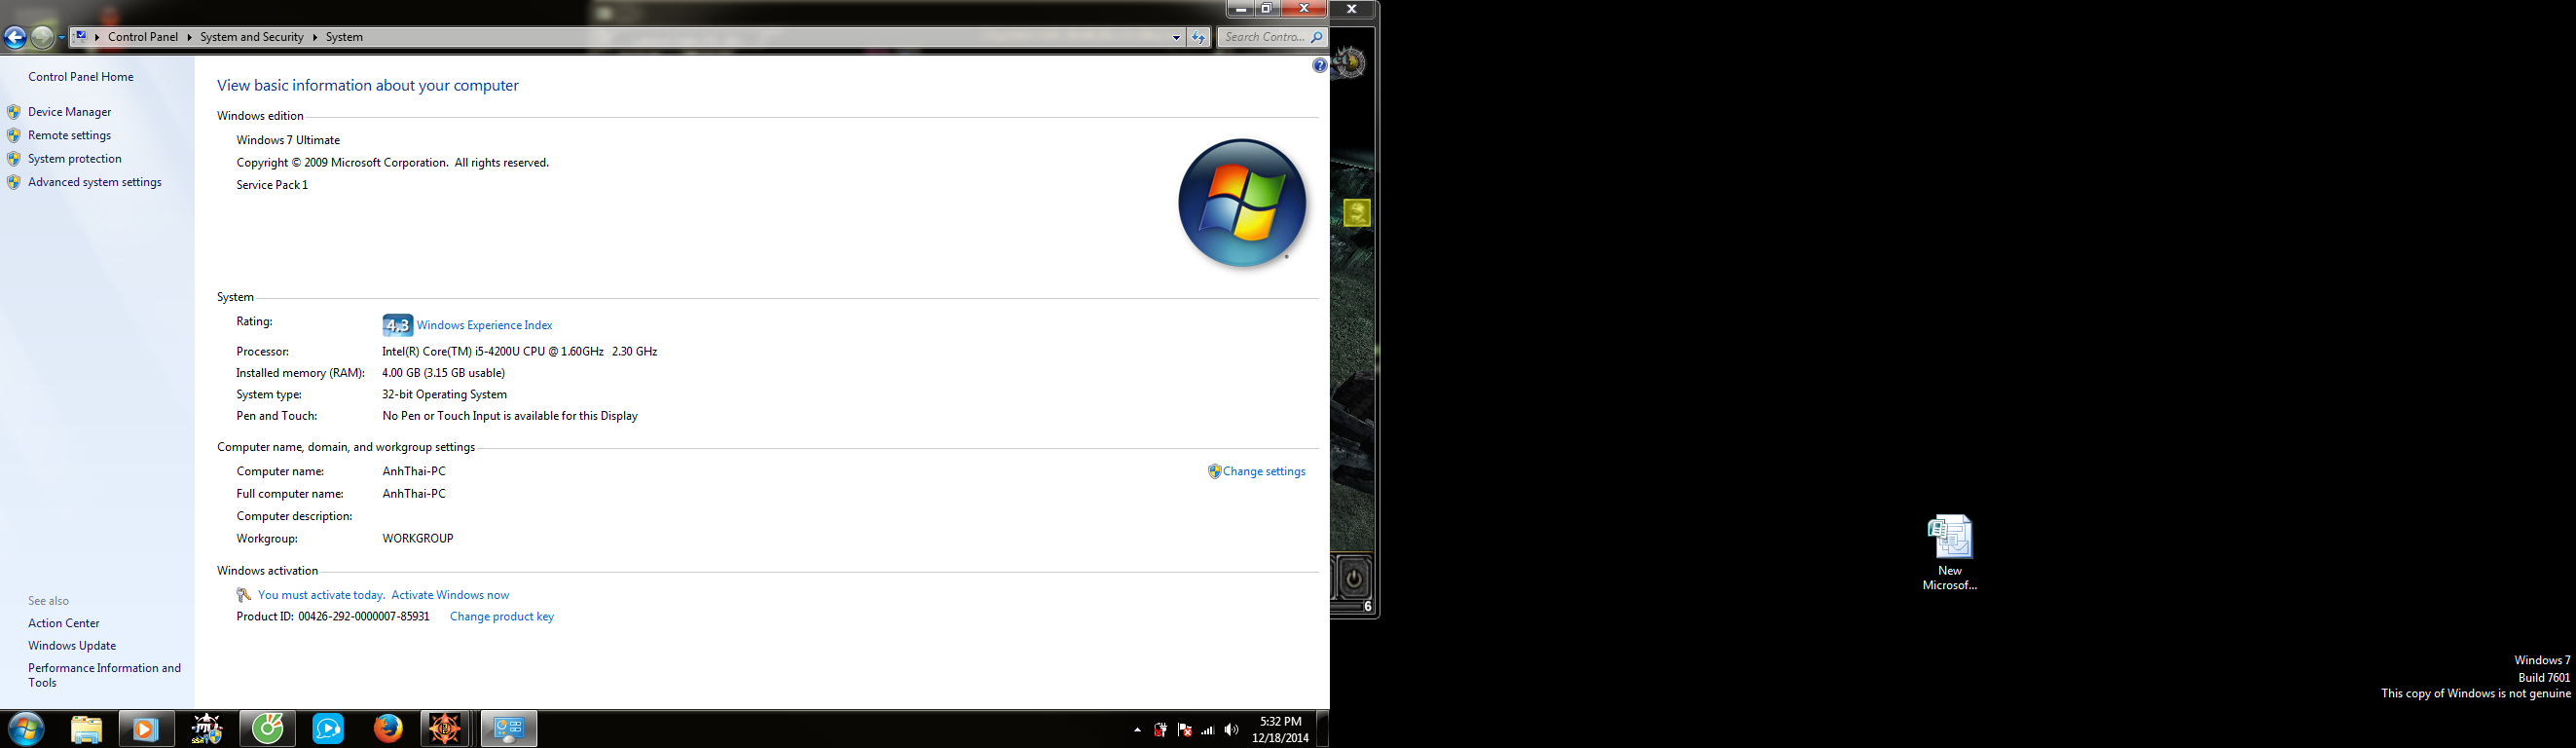
Task: Open System protection
Action: [x=75, y=159]
